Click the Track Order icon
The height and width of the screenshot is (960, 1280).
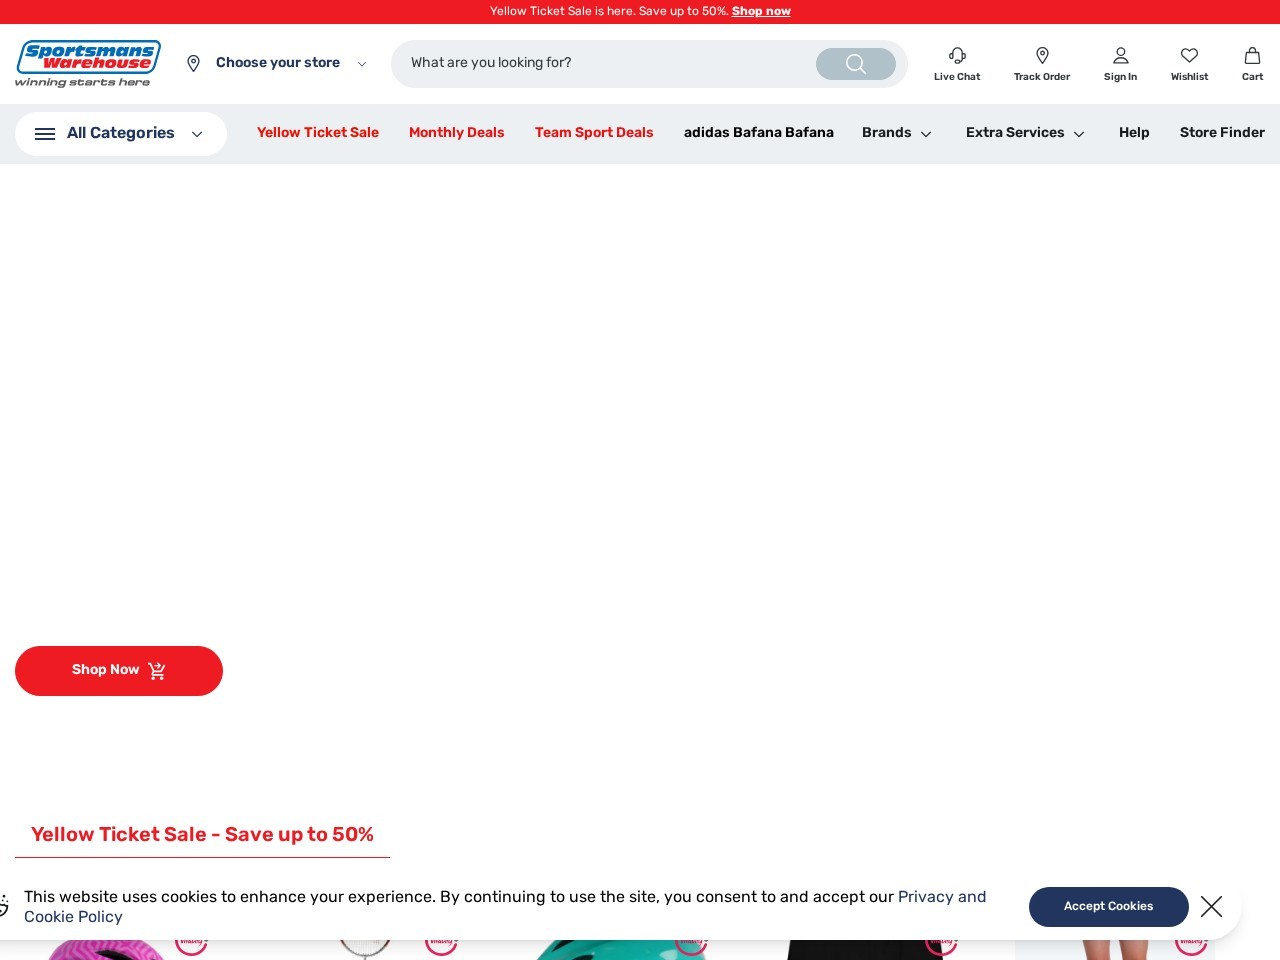[x=1042, y=56]
